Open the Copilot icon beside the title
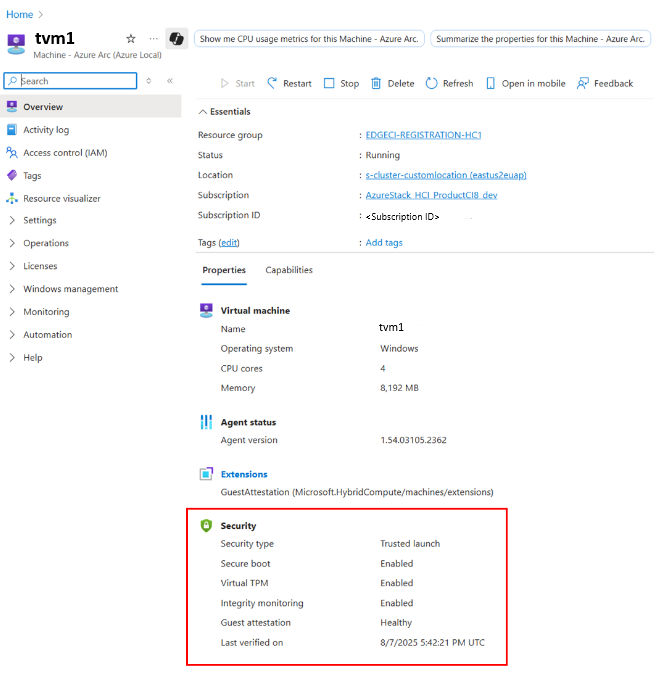Screen dimensions: 665x681 tap(177, 38)
